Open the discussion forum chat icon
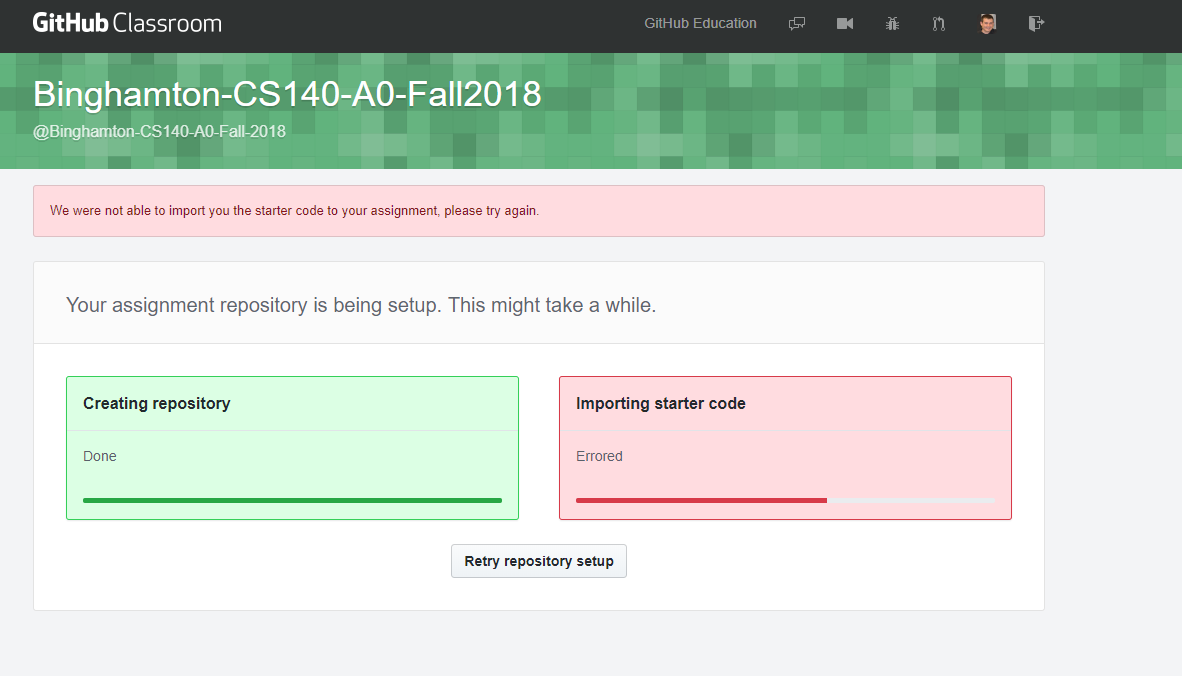Screen dimensions: 1182x676 [x=797, y=23]
